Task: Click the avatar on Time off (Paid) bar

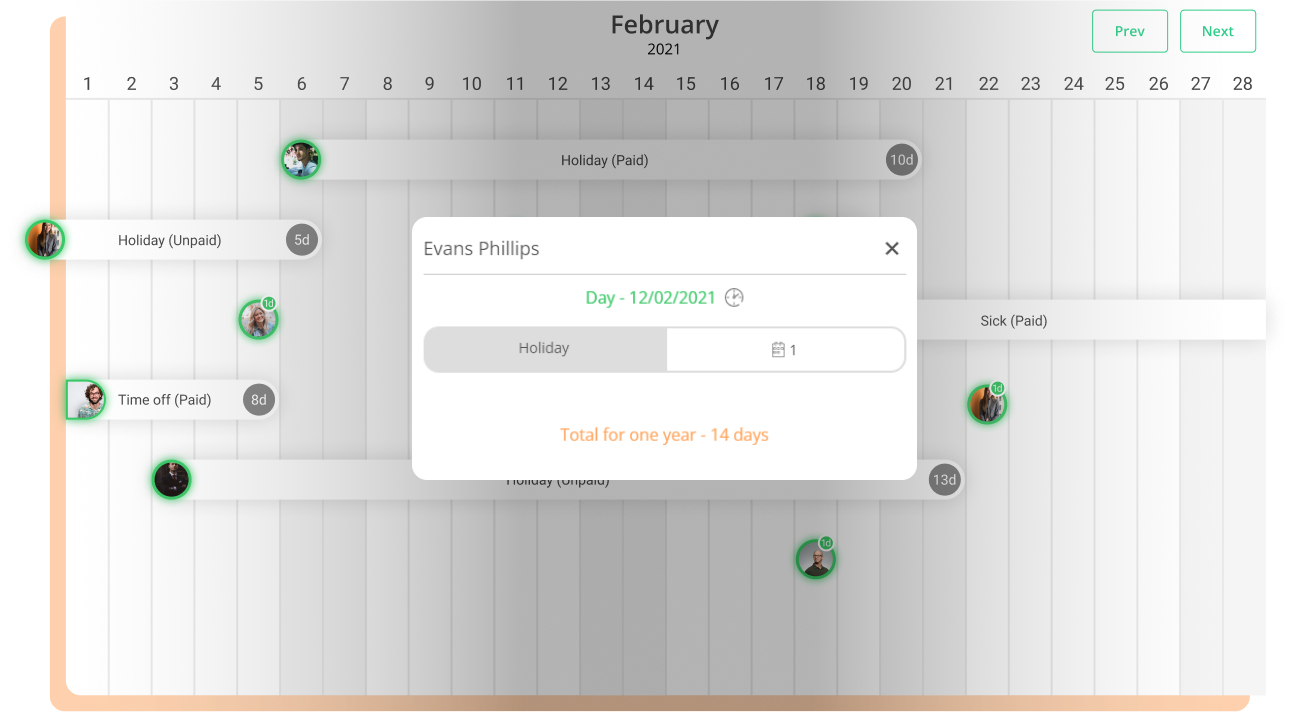Action: (86, 400)
